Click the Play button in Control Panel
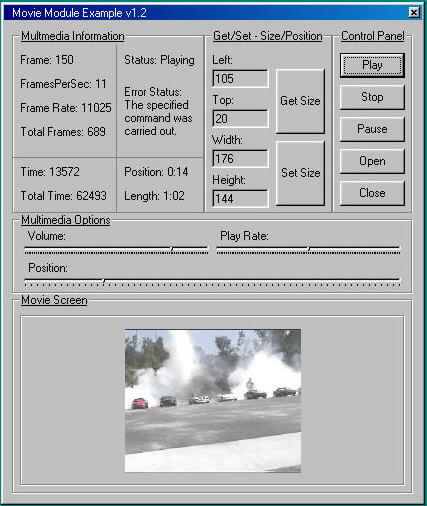Viewport: 427px width, 506px height. point(372,65)
